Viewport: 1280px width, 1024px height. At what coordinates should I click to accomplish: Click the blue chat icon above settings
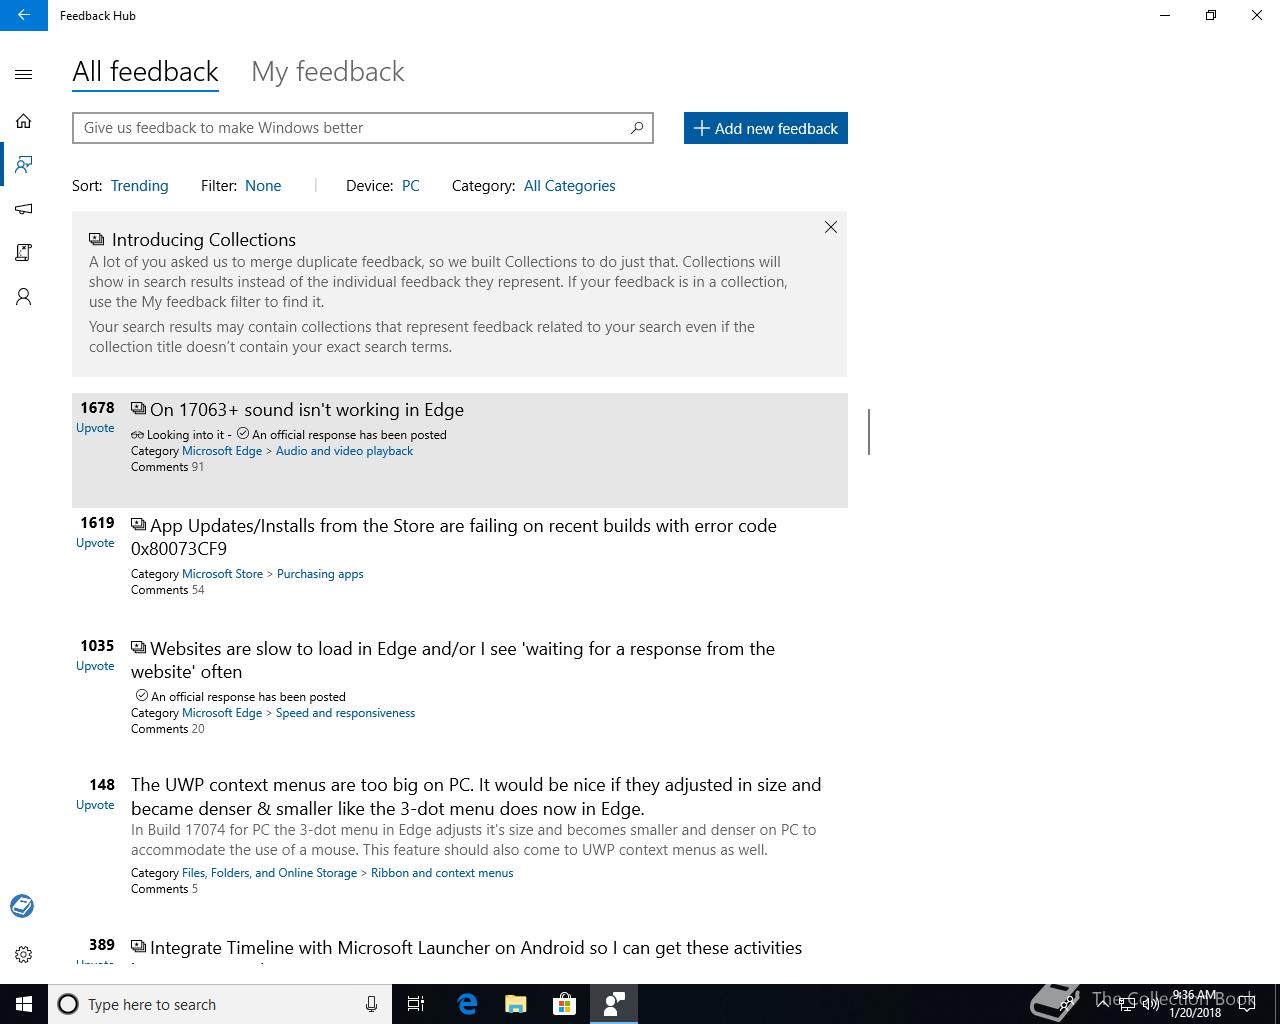click(x=22, y=906)
